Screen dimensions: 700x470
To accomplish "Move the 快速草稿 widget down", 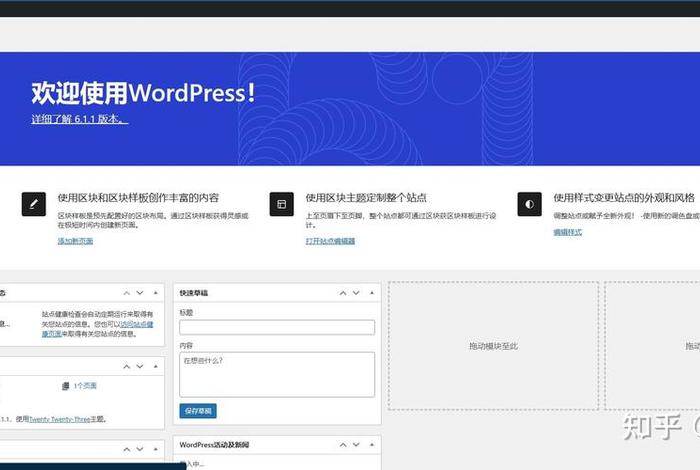I will click(356, 293).
